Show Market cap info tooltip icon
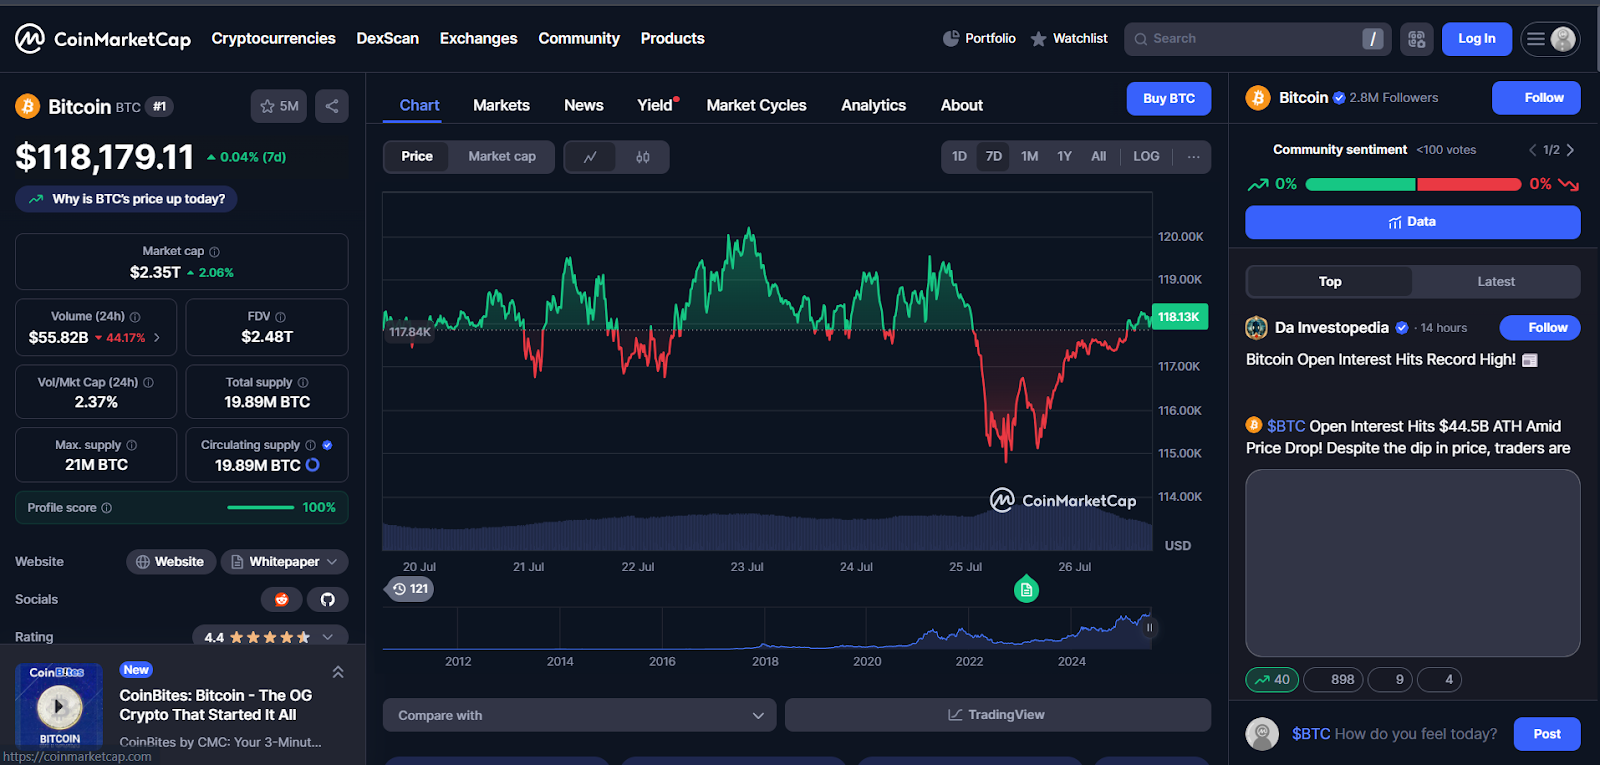 (x=214, y=252)
